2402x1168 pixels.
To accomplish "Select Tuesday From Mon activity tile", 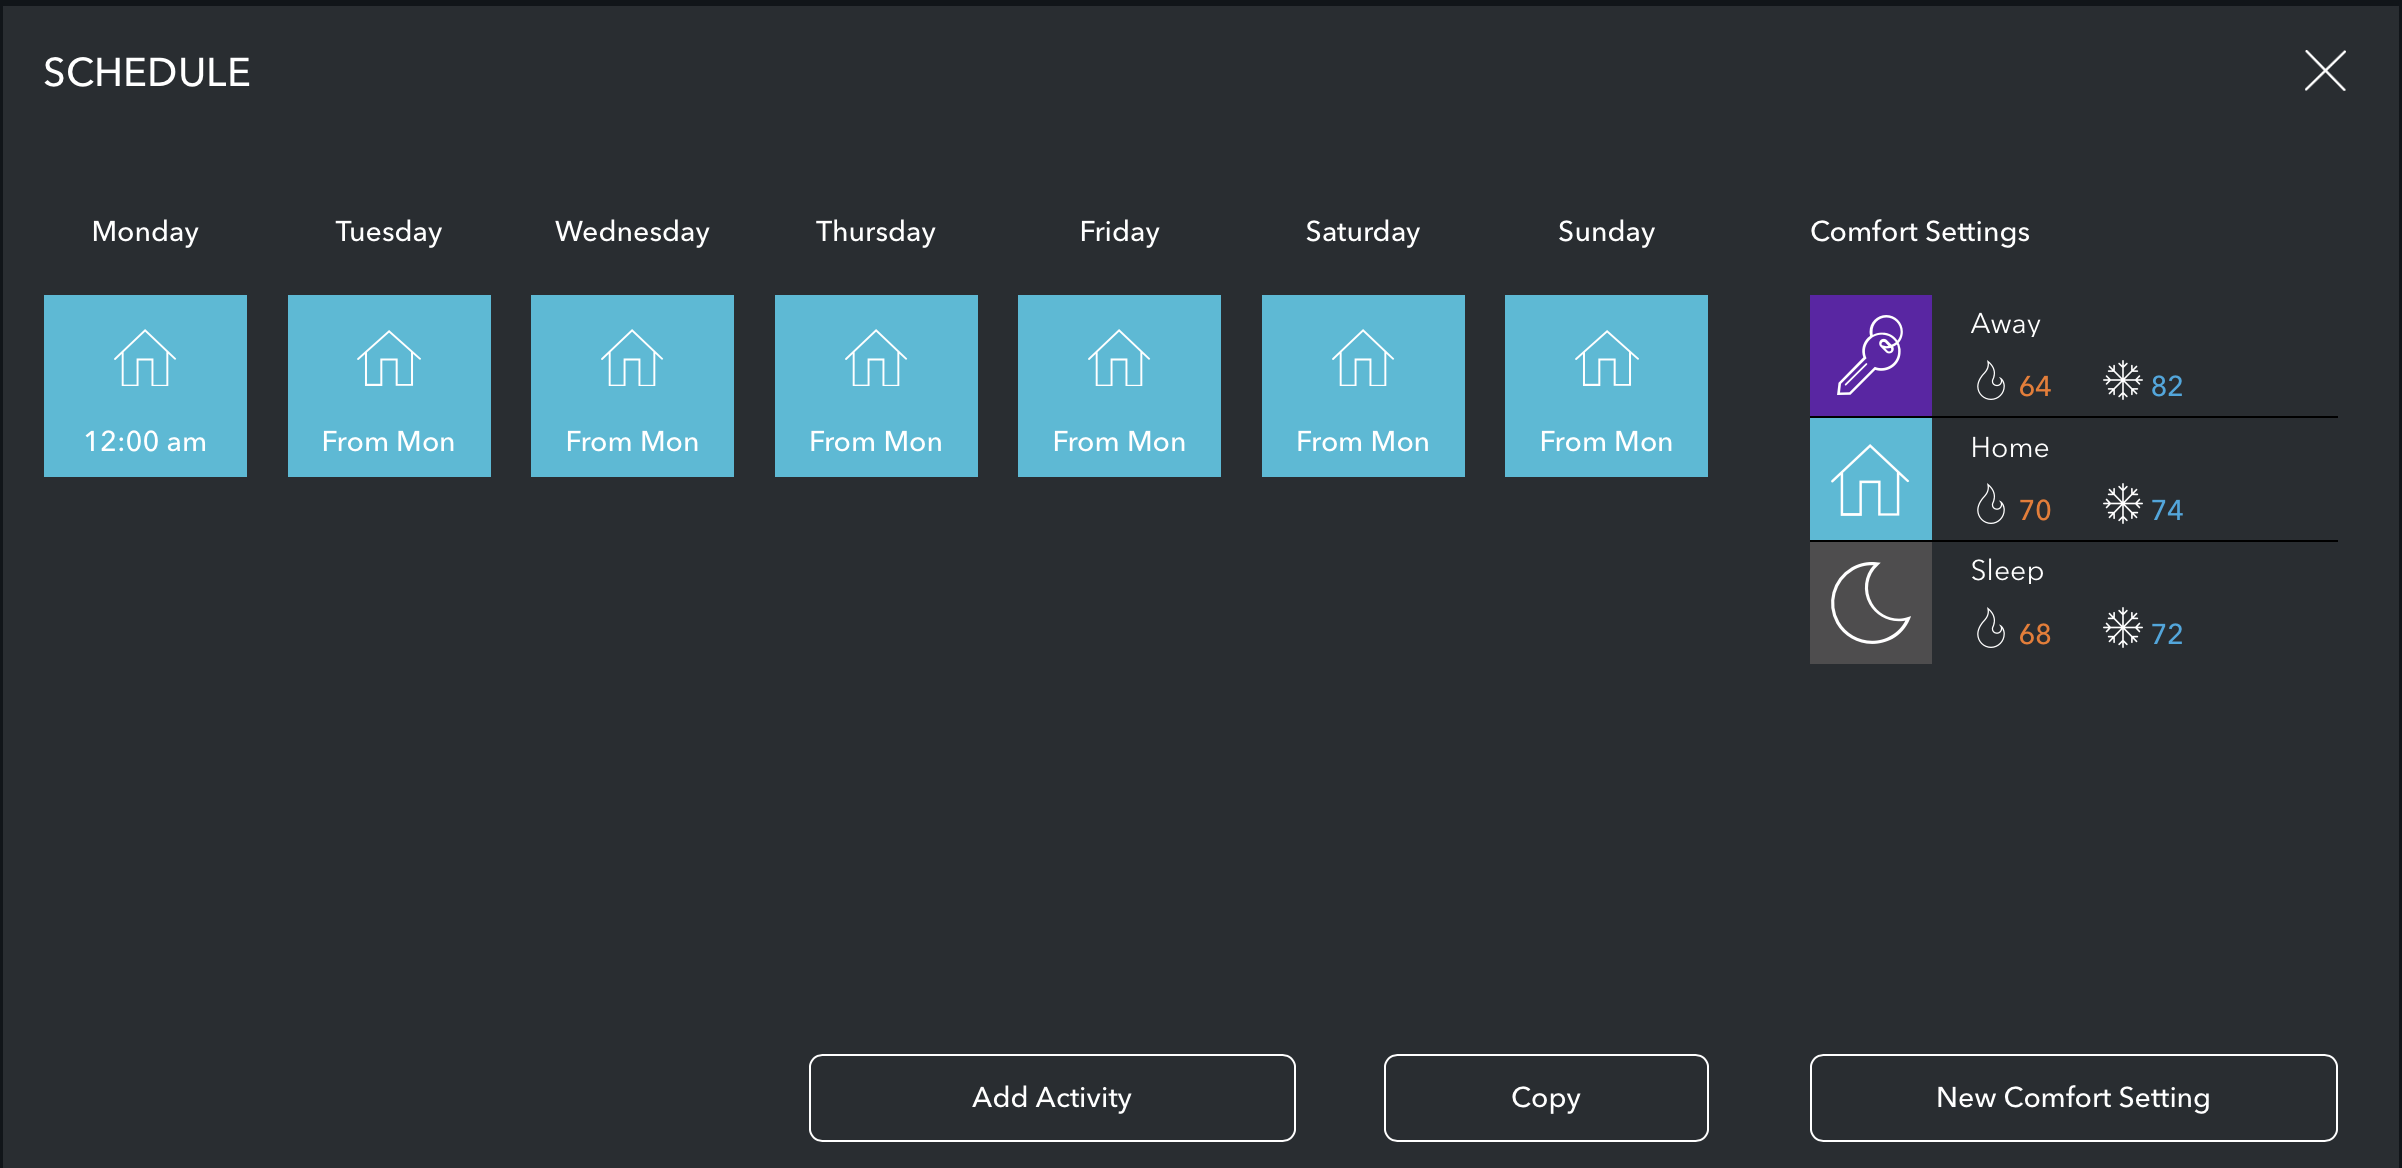I will [389, 386].
